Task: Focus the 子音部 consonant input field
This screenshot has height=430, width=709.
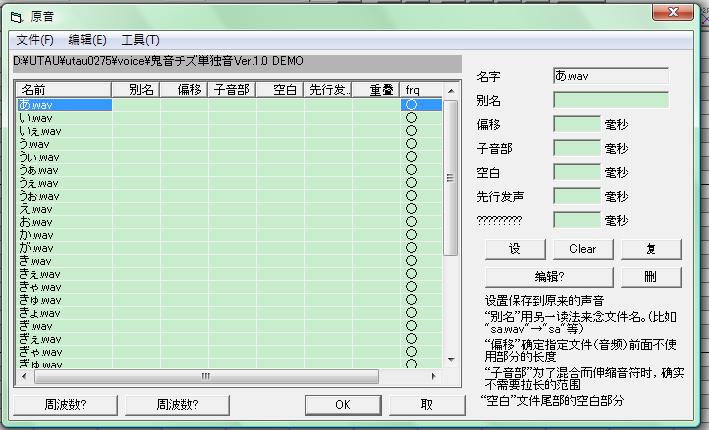Action: coord(577,148)
